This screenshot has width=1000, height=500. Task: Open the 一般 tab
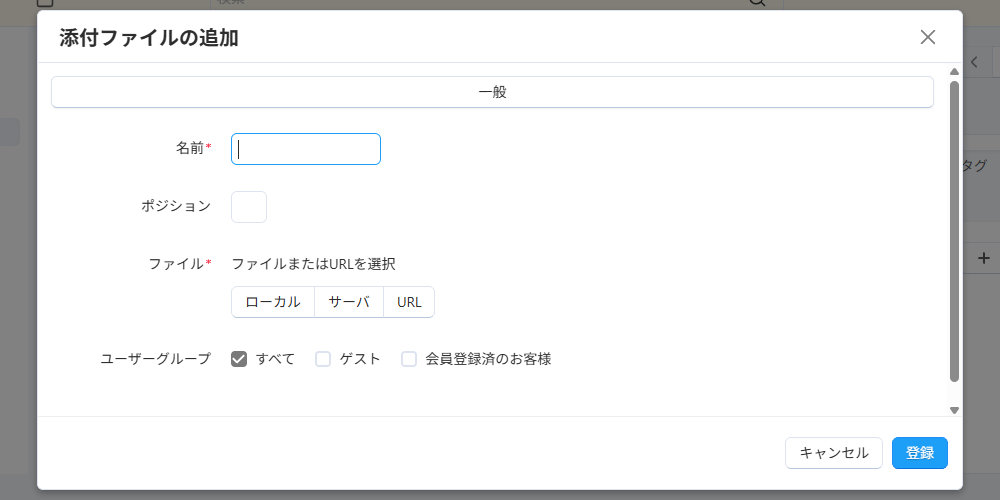tap(492, 92)
